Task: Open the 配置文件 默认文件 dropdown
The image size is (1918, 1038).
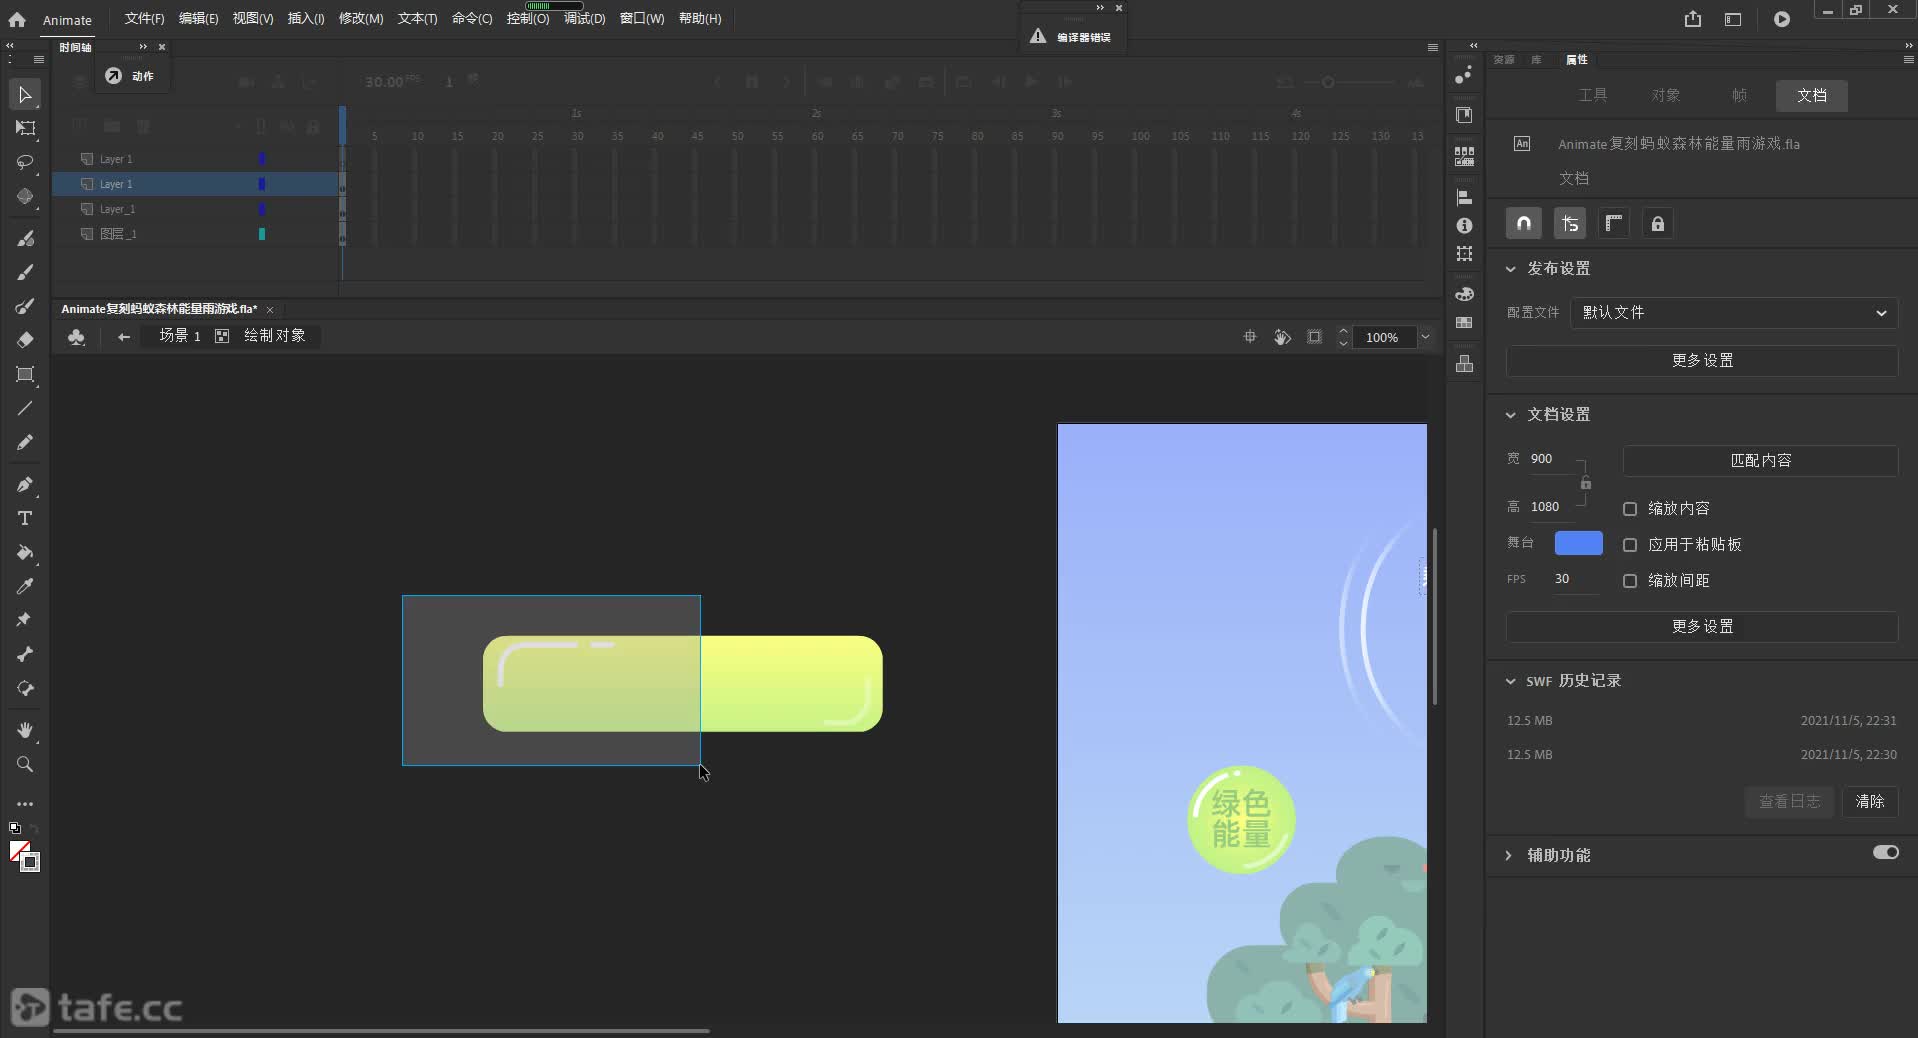Action: 1734,313
